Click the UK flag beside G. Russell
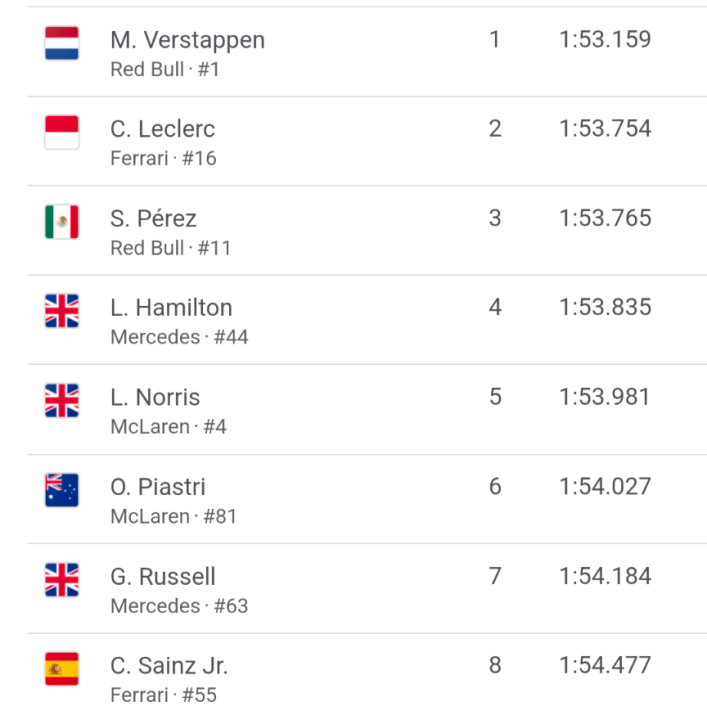The image size is (707, 720). pyautogui.click(x=62, y=580)
